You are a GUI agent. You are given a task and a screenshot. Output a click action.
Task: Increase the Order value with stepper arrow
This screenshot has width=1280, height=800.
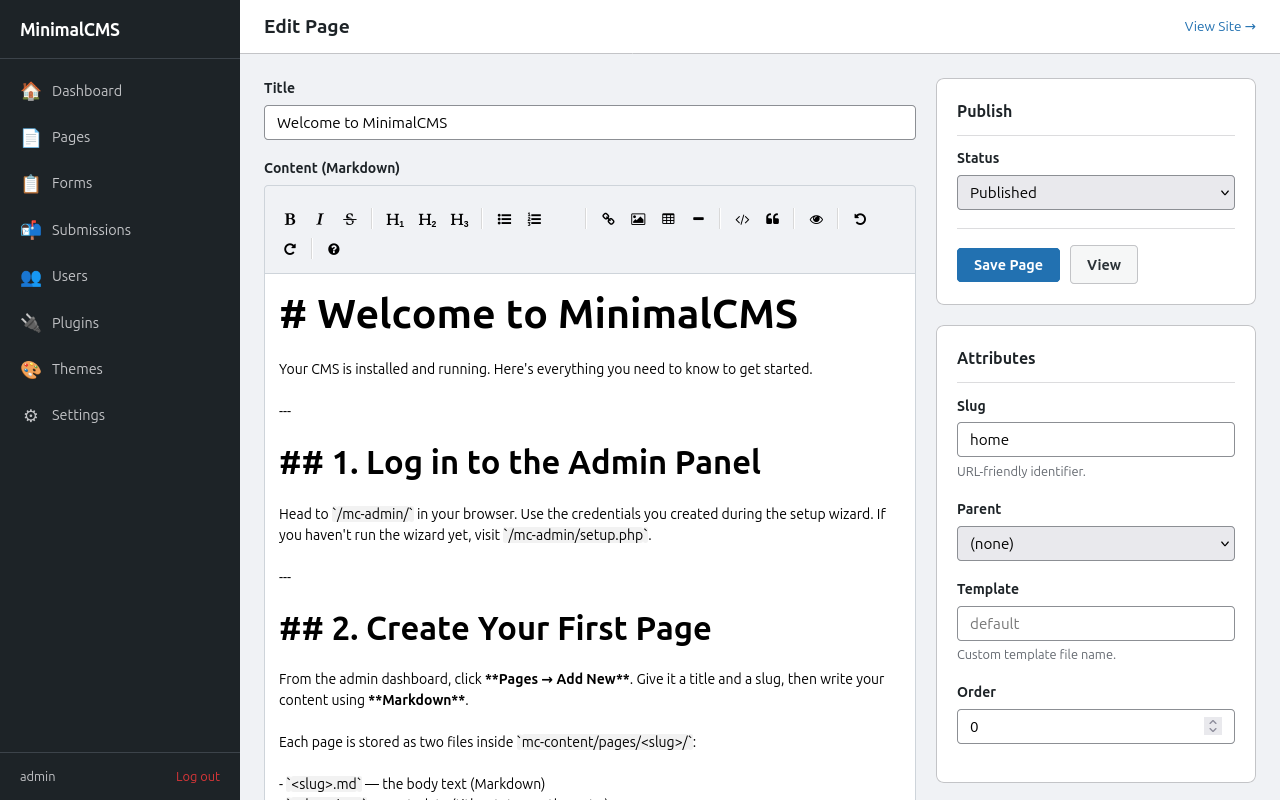tap(1213, 721)
